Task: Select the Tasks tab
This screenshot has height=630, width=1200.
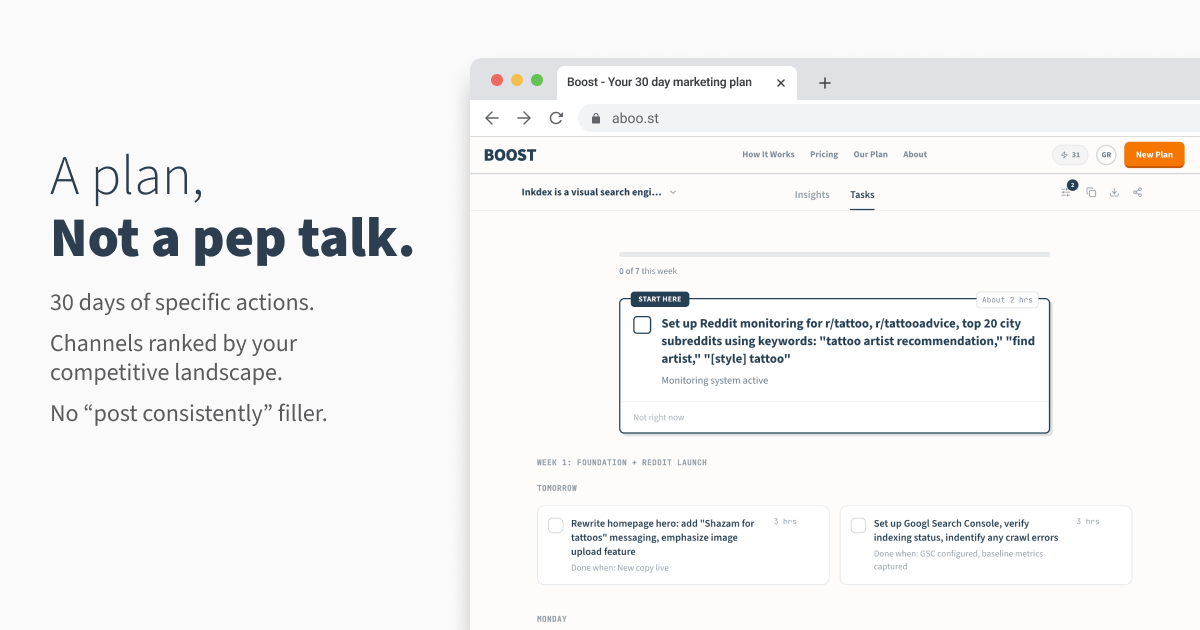Action: [862, 194]
